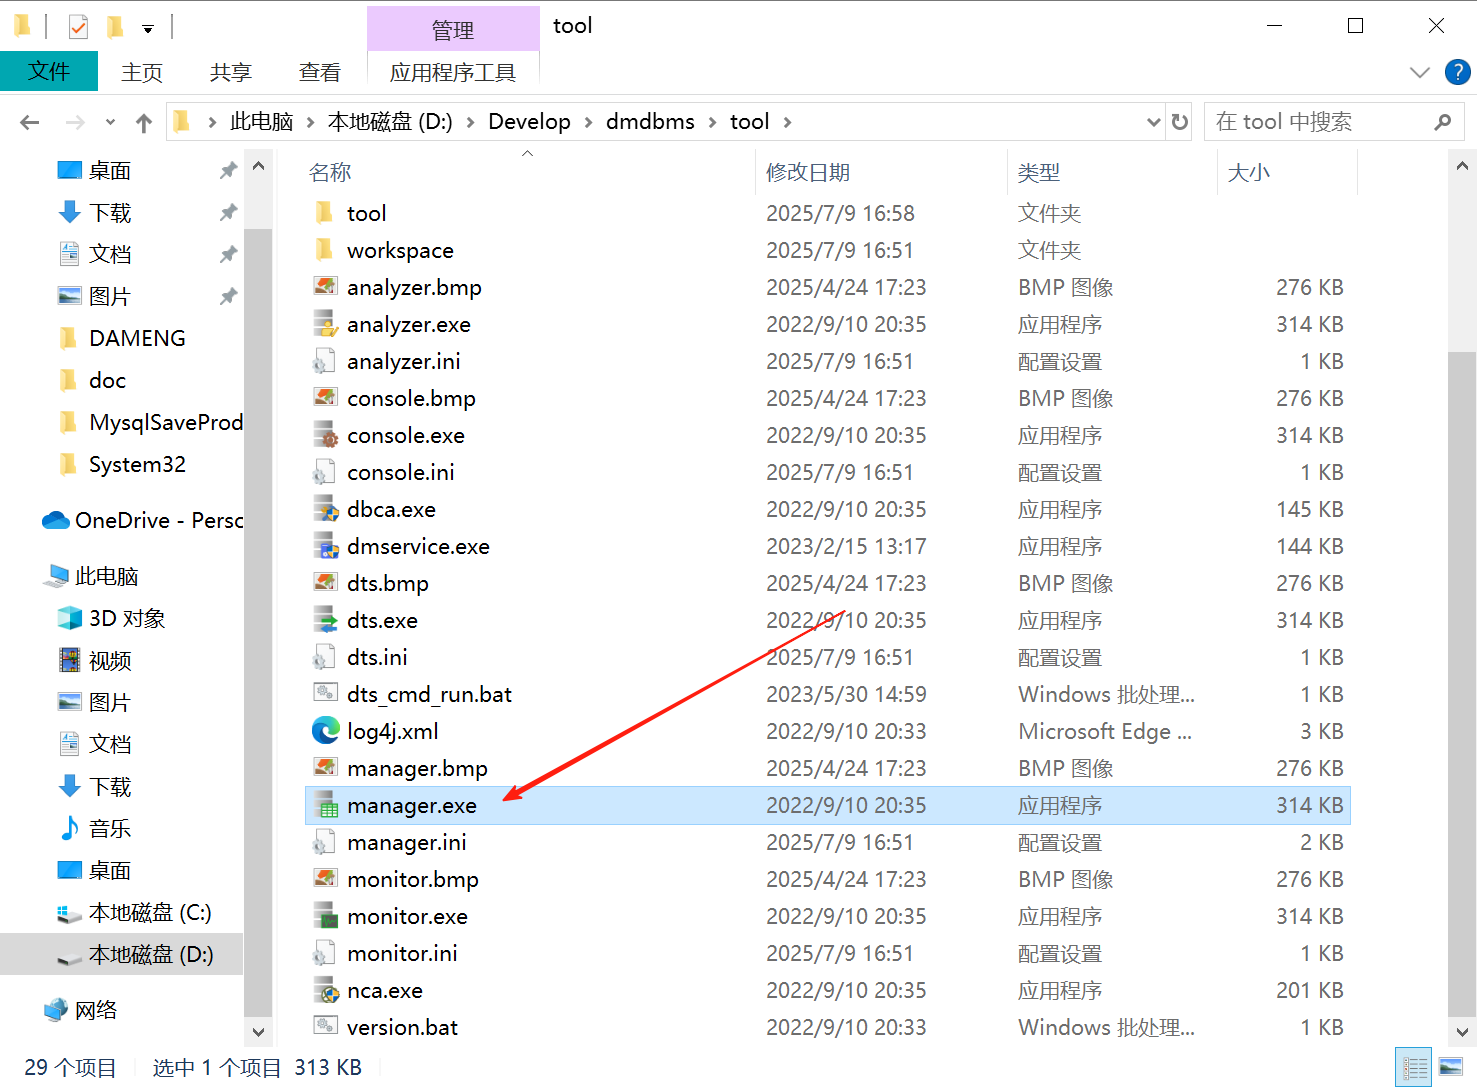
Task: Open recent locations dropdown arrow
Action: point(110,122)
